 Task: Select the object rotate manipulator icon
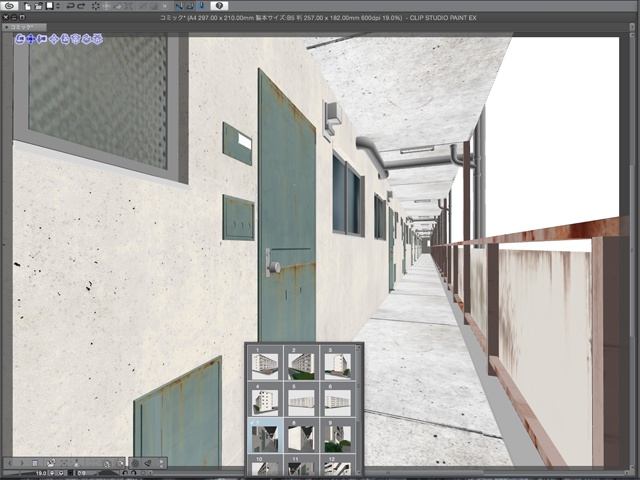(x=65, y=39)
